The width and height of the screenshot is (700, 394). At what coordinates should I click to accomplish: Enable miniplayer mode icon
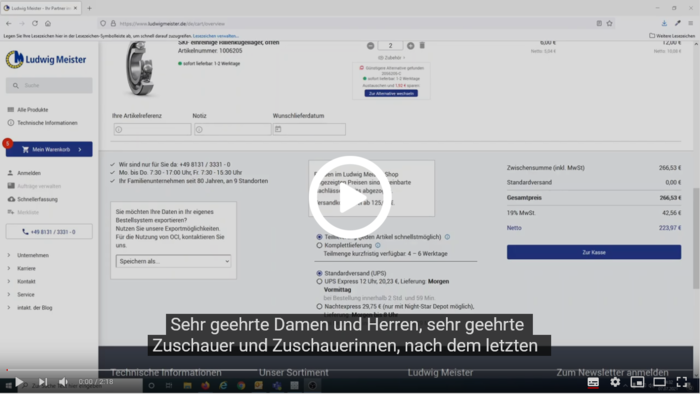pyautogui.click(x=638, y=382)
